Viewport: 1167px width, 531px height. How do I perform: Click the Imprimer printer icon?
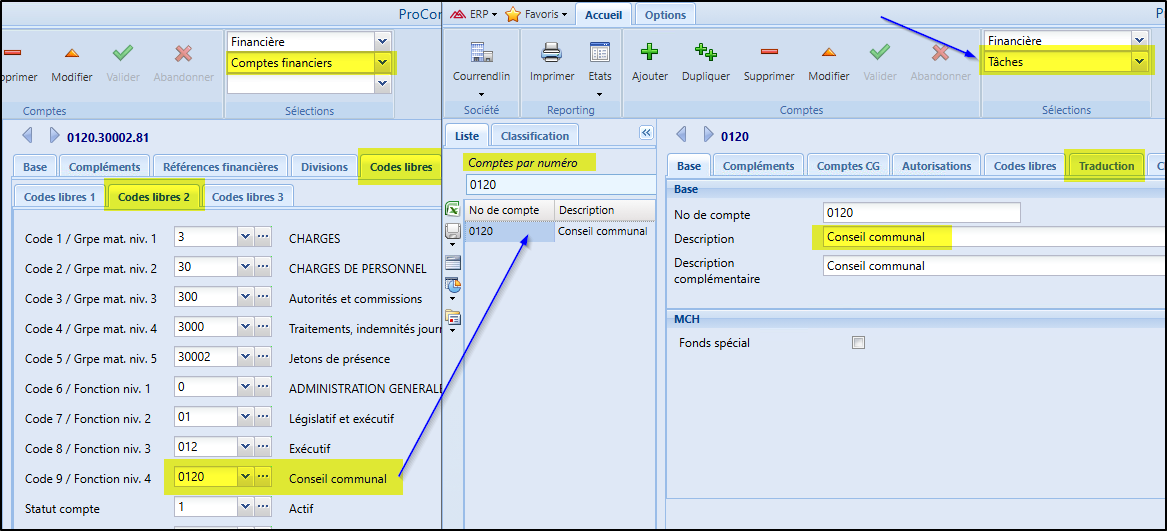[552, 52]
